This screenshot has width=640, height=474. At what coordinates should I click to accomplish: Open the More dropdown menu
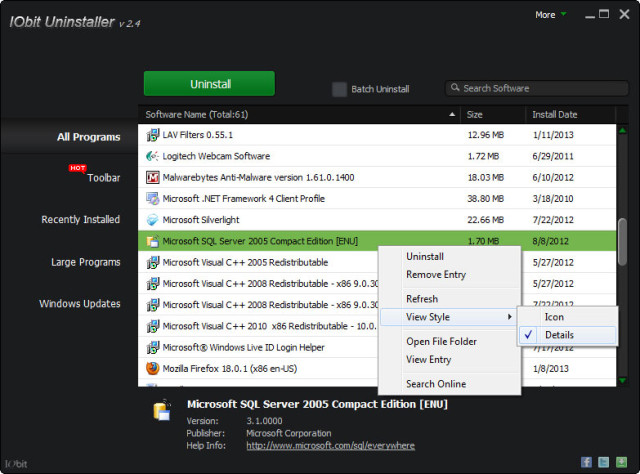tap(550, 15)
